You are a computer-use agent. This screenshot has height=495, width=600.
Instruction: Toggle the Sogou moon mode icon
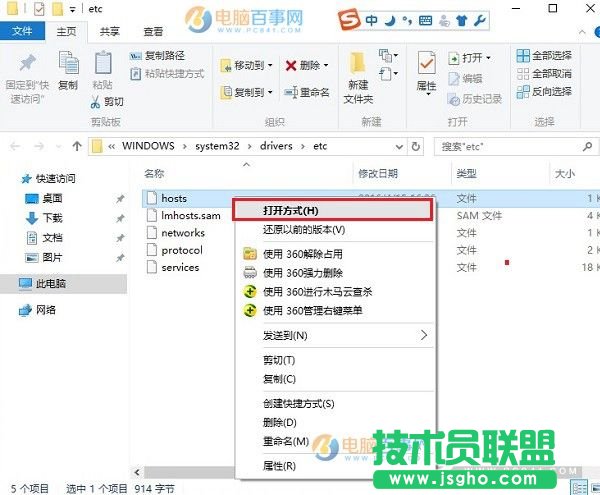(390, 20)
